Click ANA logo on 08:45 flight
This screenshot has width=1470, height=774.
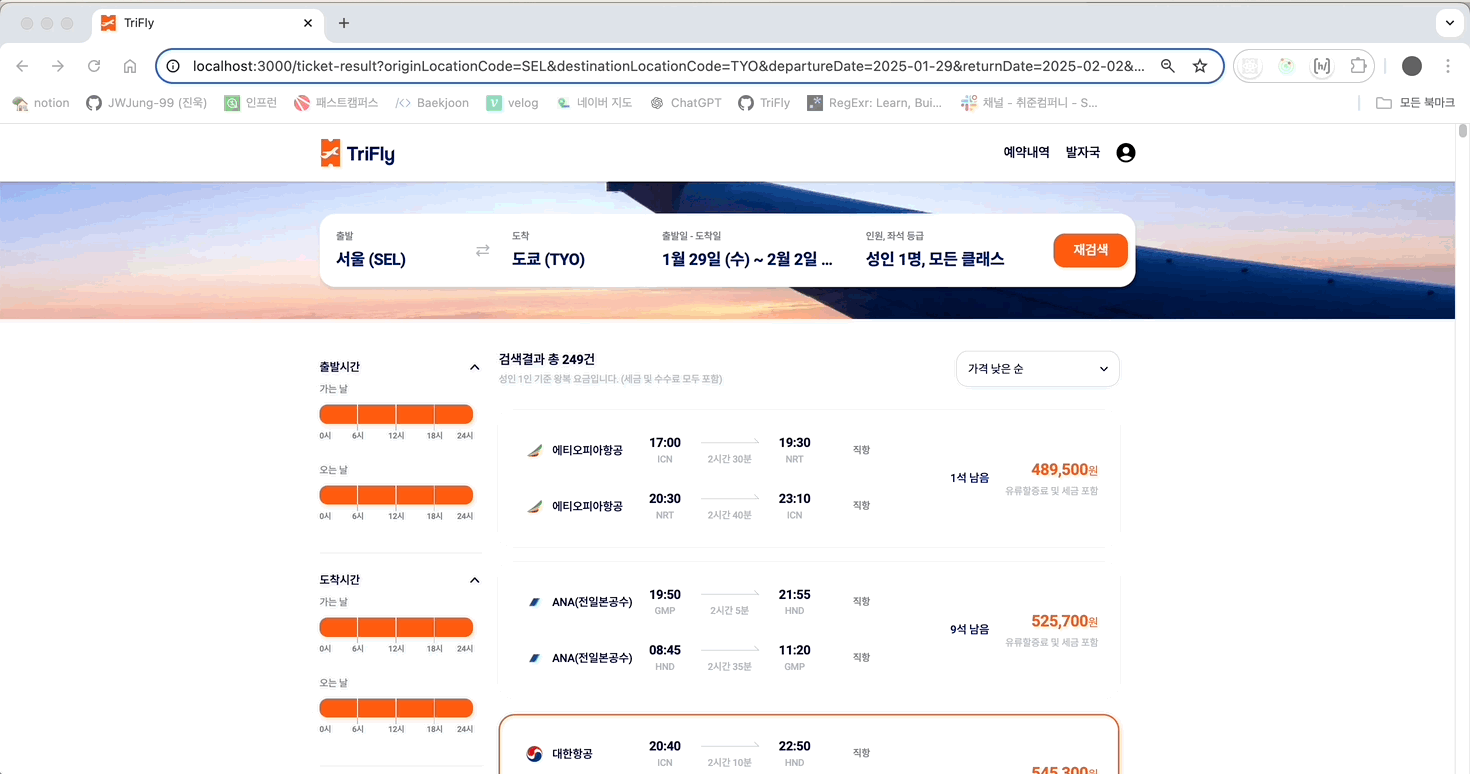(535, 658)
